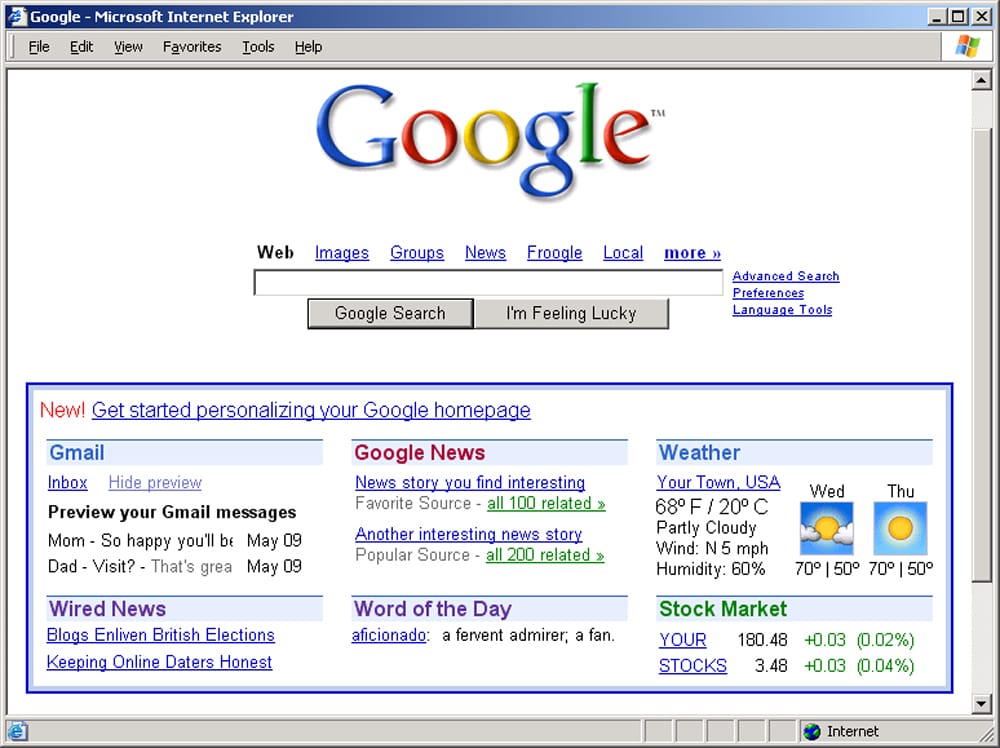Screen dimensions: 1000x748
Task: Expand 'all 100 related »' news stories
Action: pos(546,504)
